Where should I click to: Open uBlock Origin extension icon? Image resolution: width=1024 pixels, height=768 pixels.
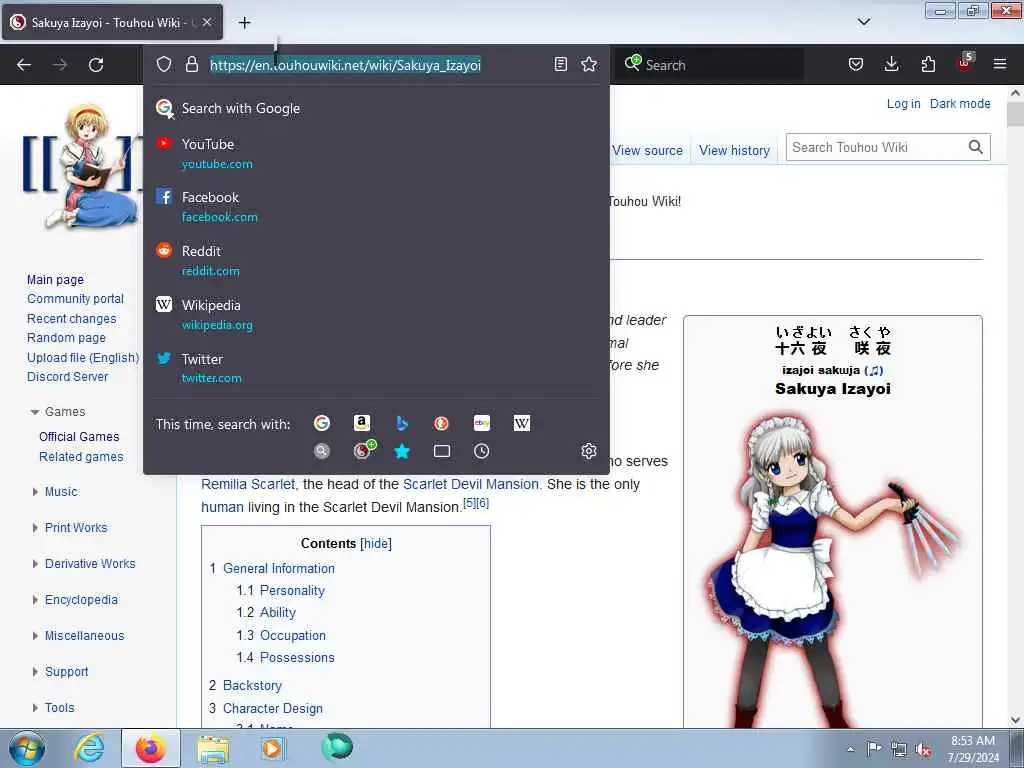(x=965, y=63)
